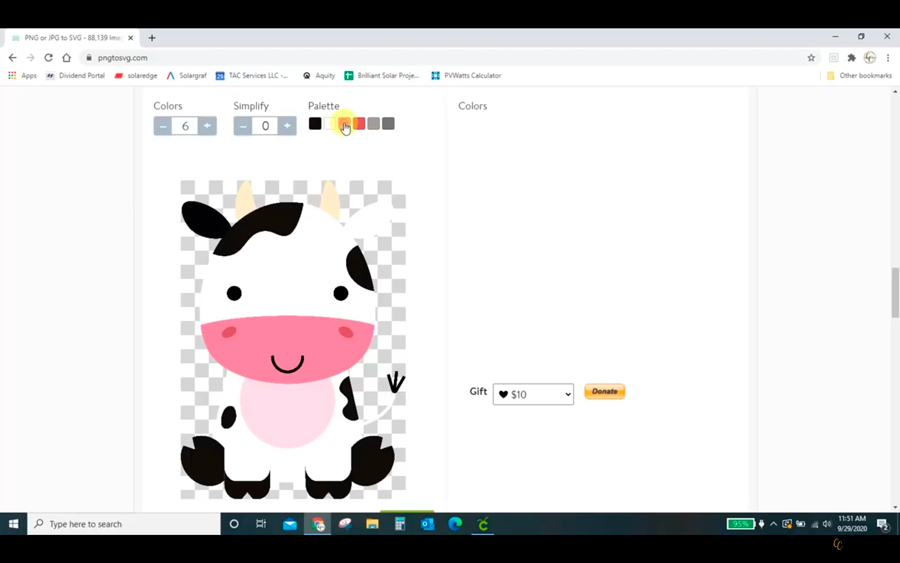Switch to Chrome on the taskbar

click(x=317, y=524)
